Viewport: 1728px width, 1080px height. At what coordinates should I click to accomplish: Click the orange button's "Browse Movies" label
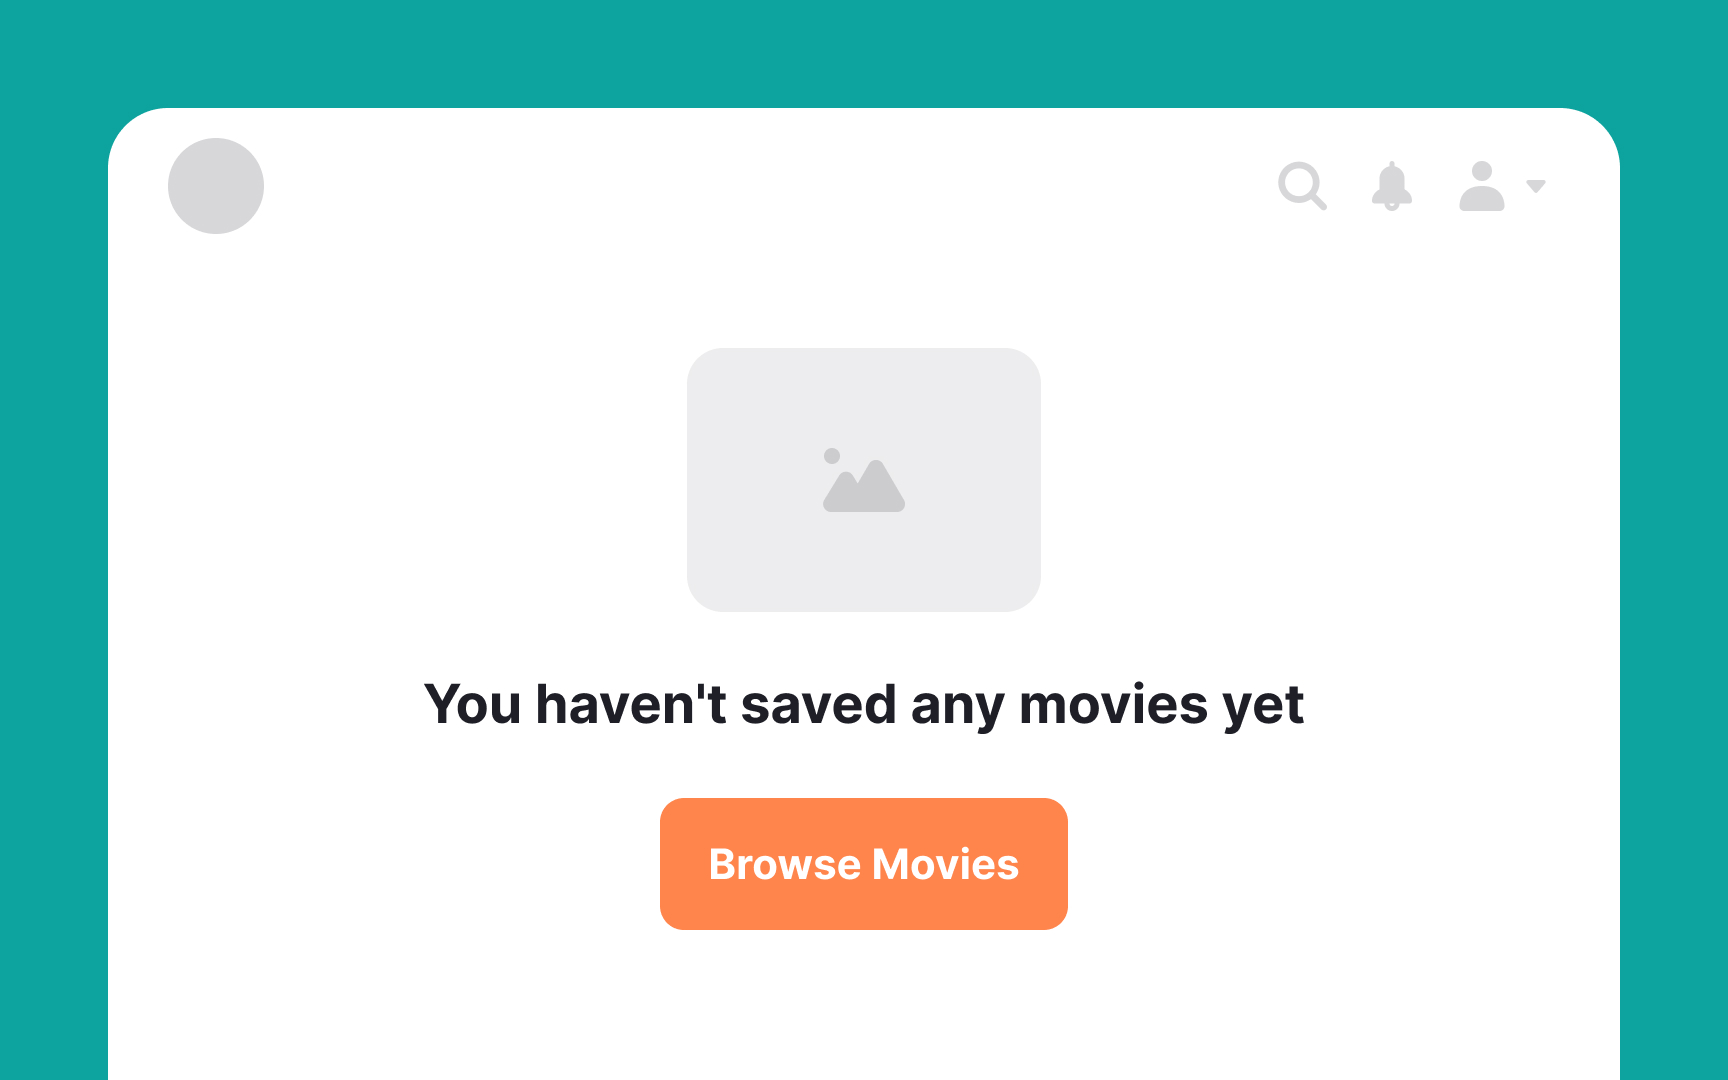864,864
